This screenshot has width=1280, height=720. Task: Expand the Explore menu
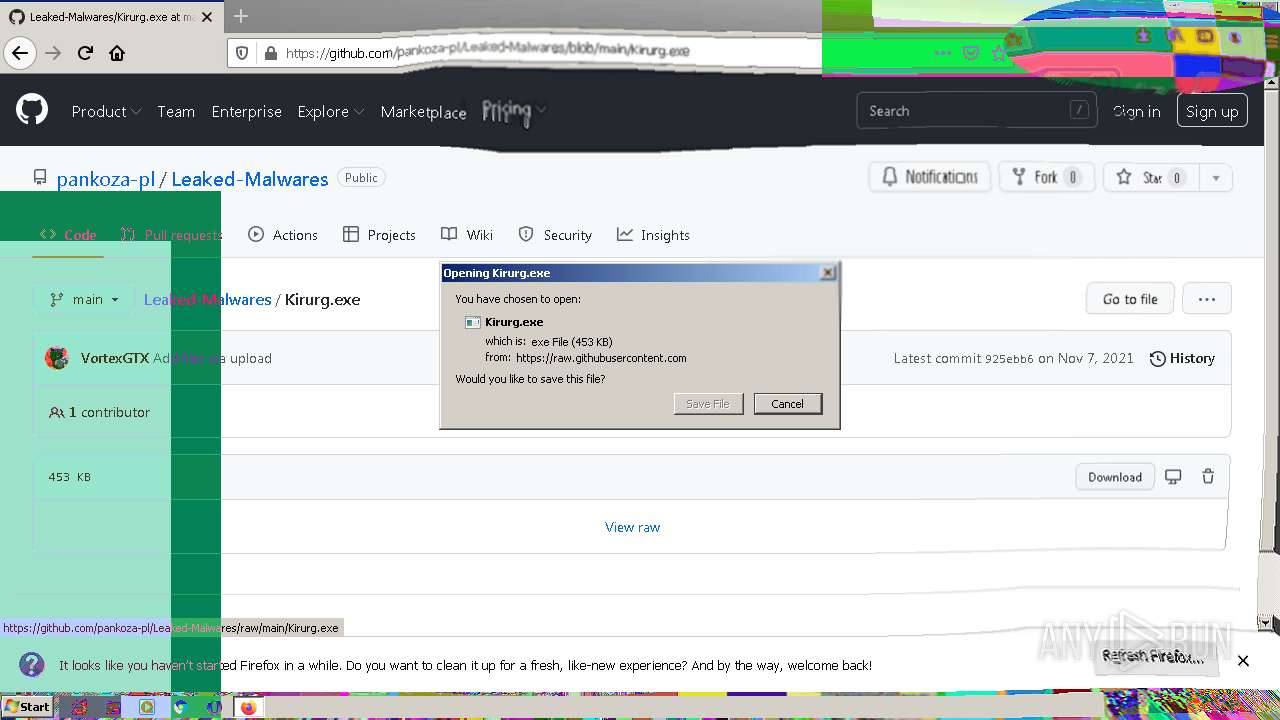tap(330, 111)
